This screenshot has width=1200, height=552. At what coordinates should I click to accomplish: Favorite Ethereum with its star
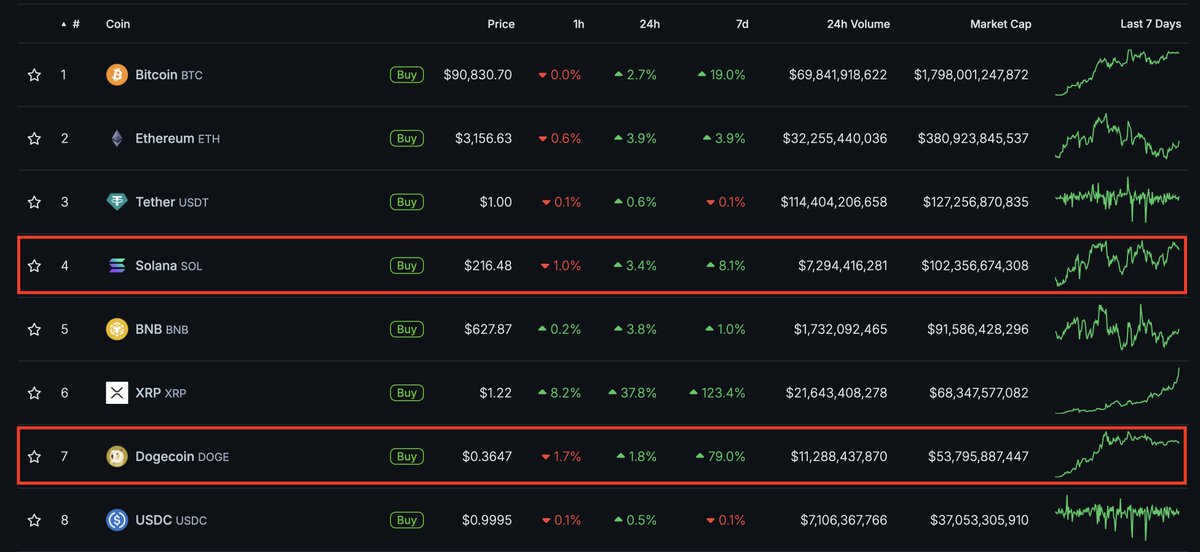[x=34, y=138]
